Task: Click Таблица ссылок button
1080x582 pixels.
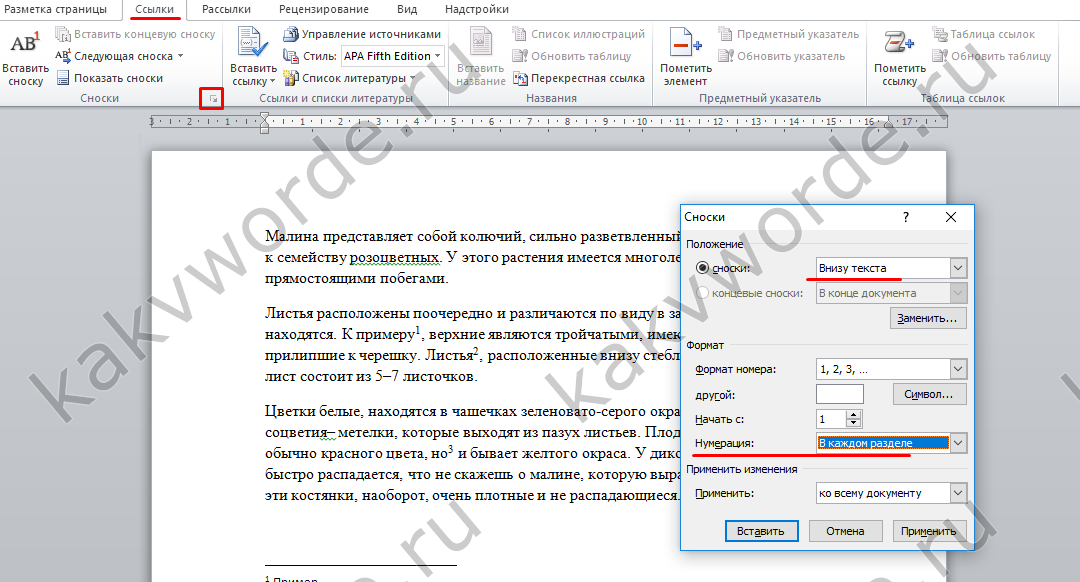Action: tap(984, 34)
